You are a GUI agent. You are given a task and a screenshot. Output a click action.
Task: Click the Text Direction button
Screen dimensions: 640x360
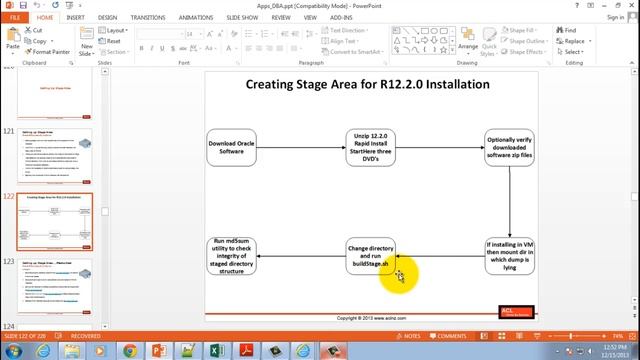point(345,30)
